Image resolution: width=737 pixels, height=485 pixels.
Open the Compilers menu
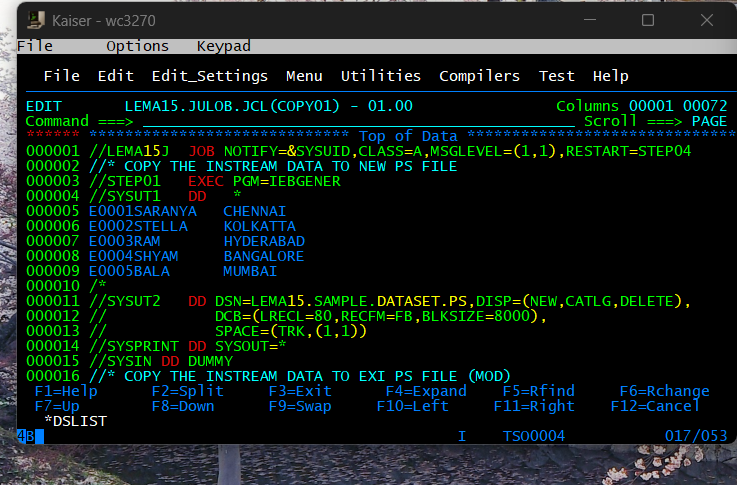click(479, 76)
